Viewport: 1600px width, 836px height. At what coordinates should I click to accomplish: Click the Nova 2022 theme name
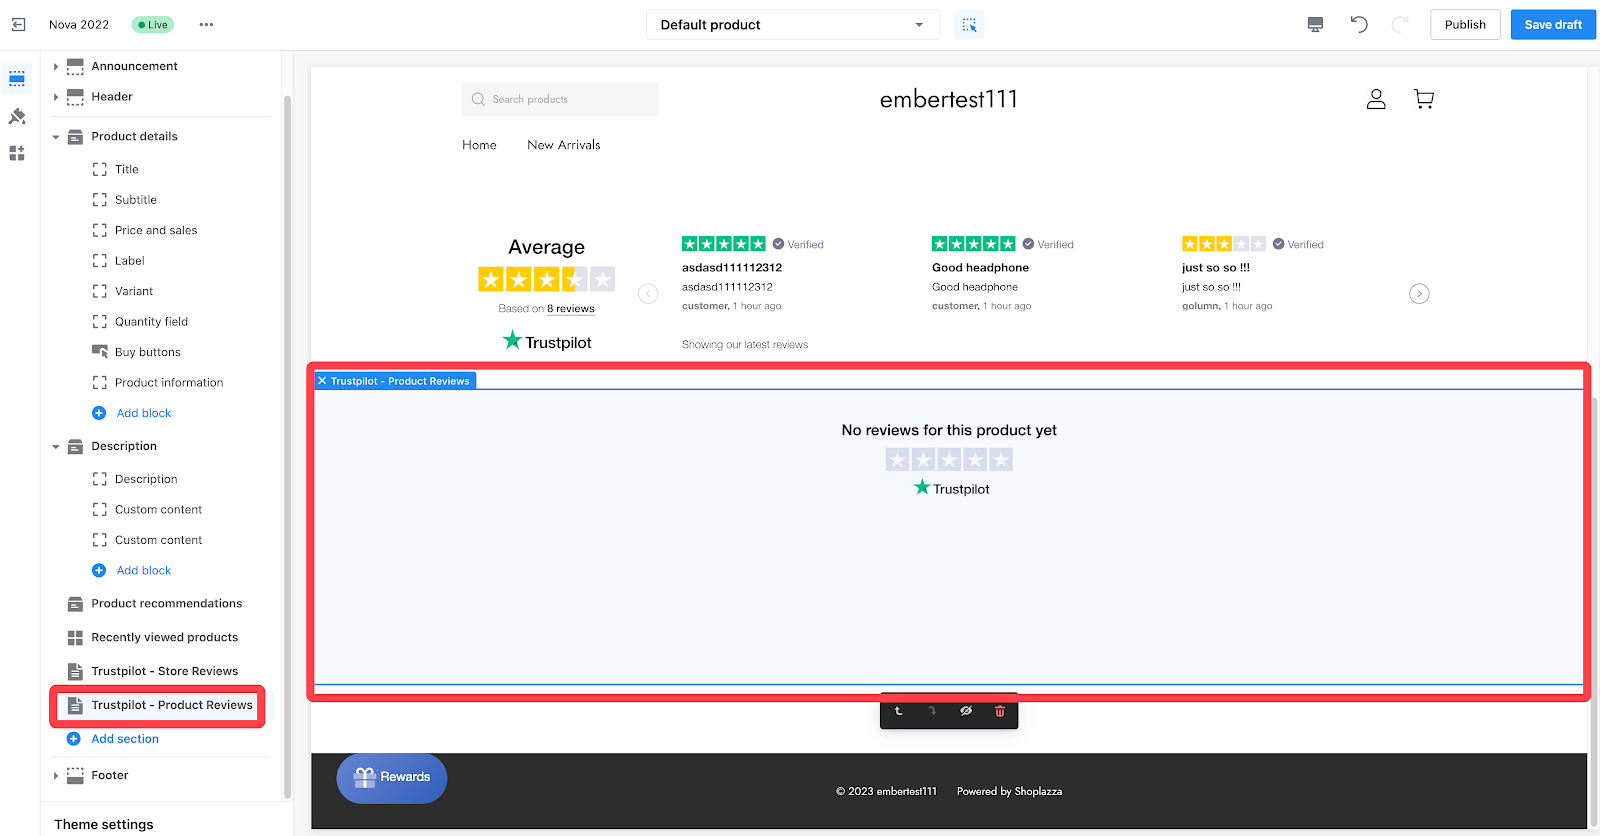pyautogui.click(x=79, y=25)
